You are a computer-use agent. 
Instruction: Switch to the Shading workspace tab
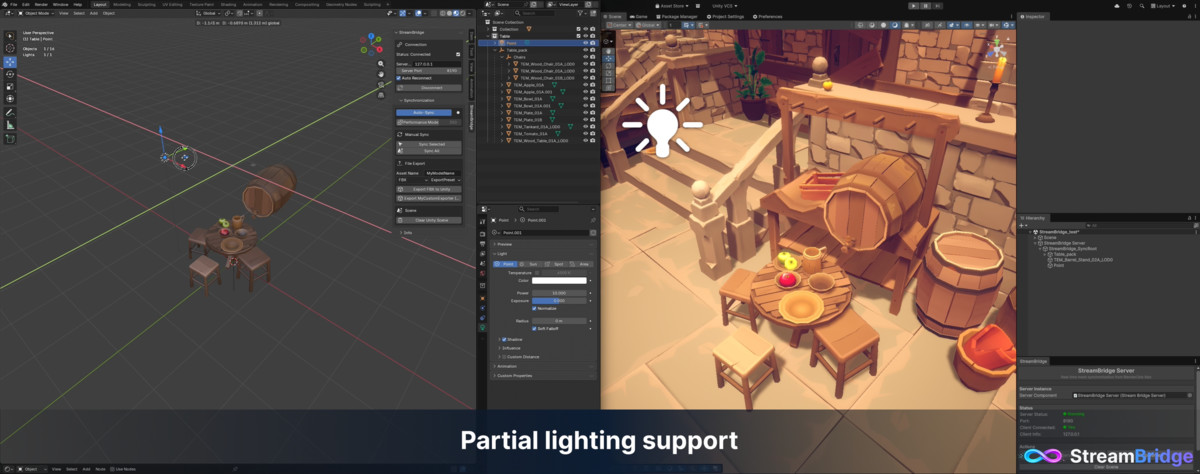click(230, 4)
